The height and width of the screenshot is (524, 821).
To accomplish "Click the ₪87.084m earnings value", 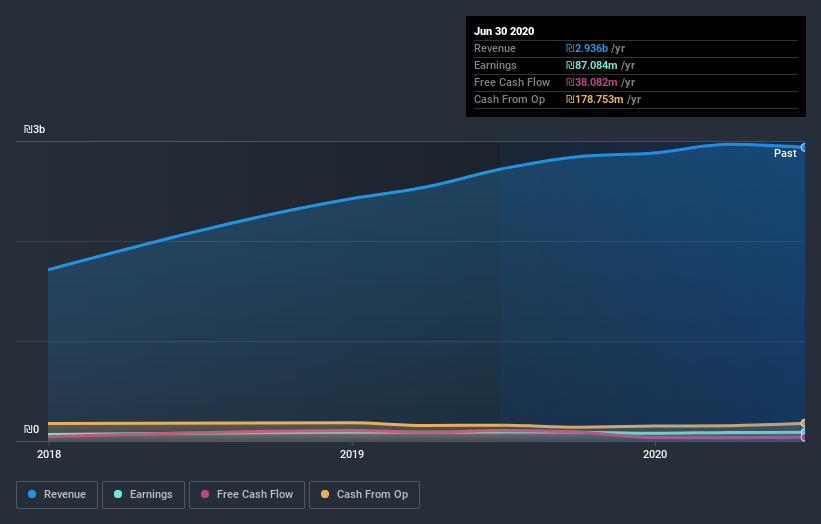I will [591, 65].
